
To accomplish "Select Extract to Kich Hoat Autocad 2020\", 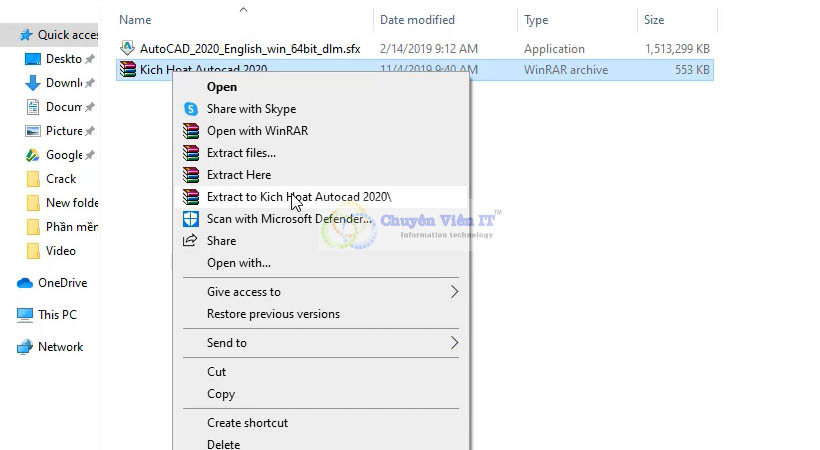I will pyautogui.click(x=298, y=197).
